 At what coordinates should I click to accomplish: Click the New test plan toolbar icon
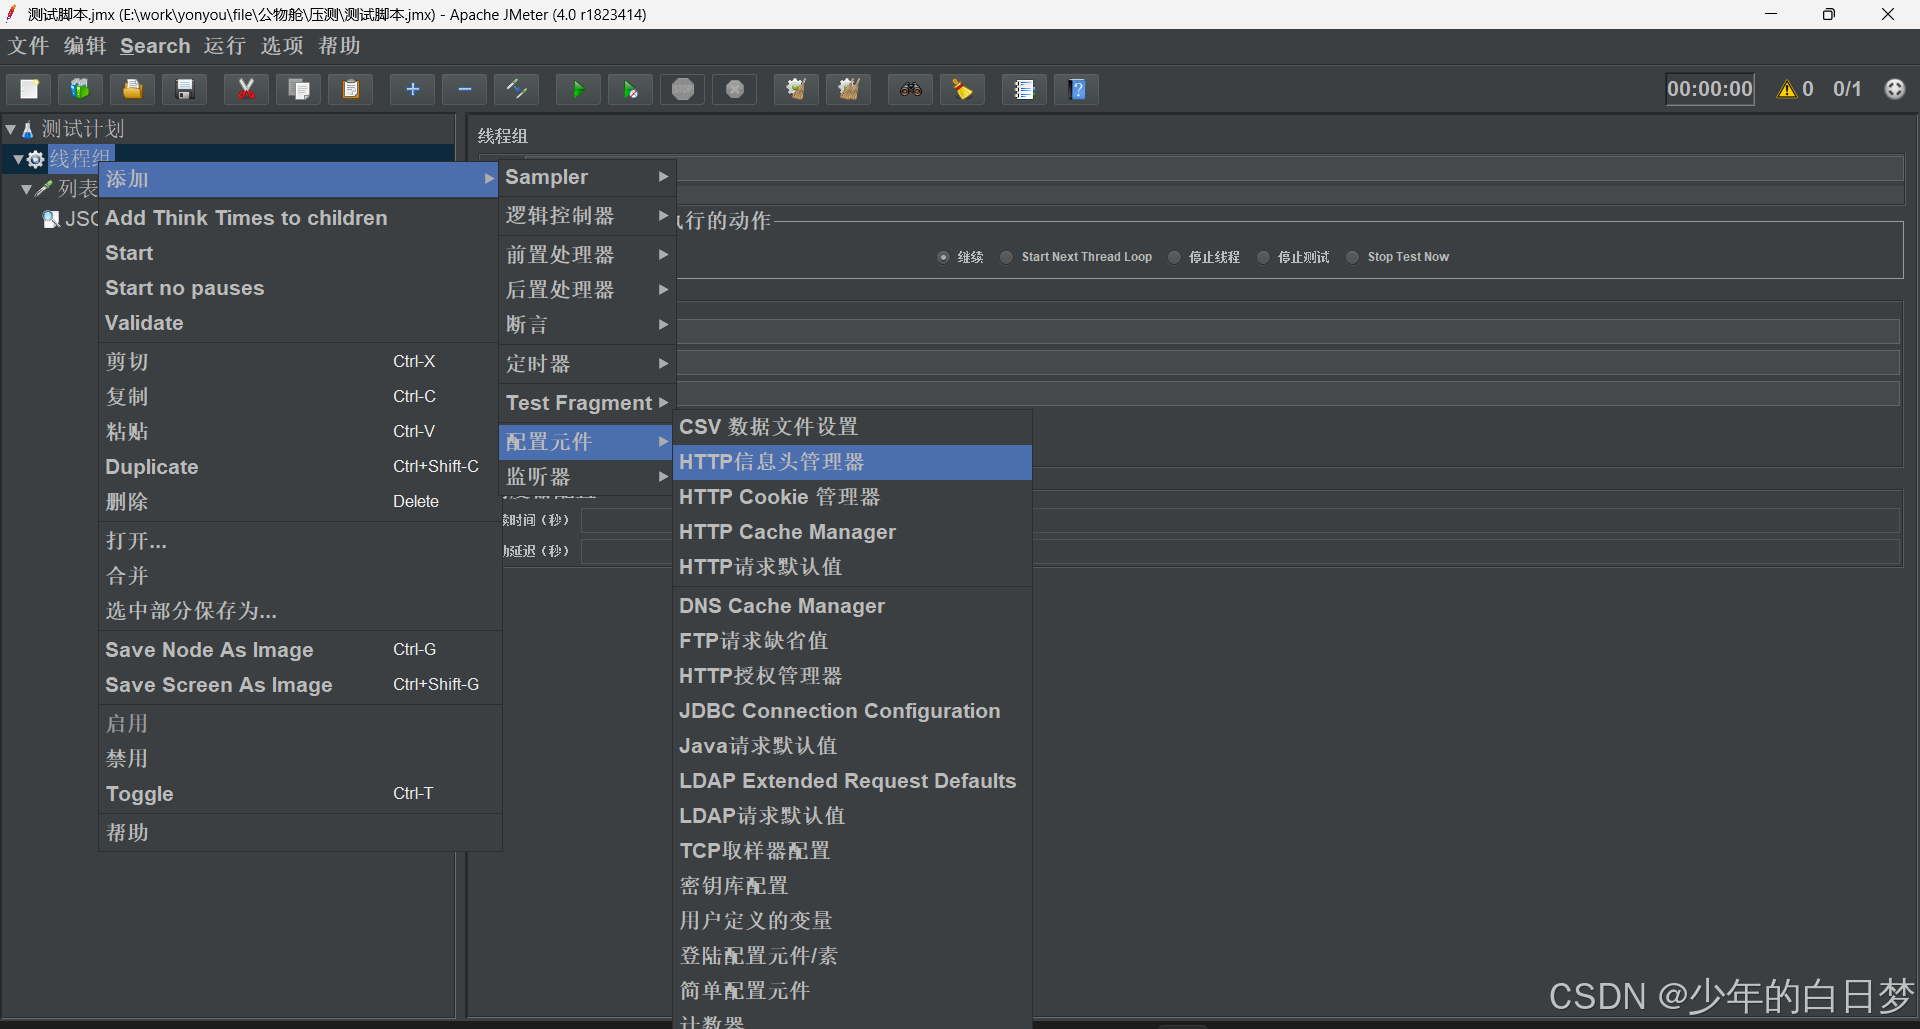coord(29,89)
